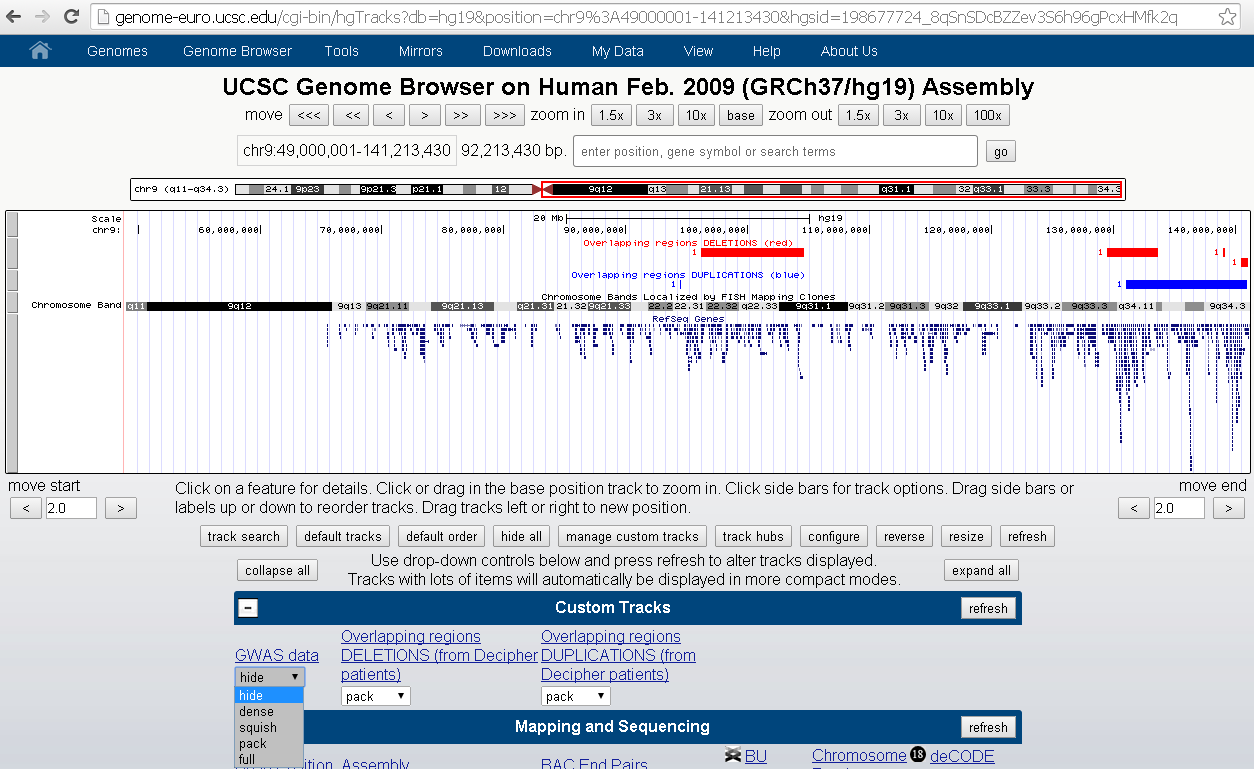This screenshot has width=1254, height=769.
Task: Click the position search text field
Action: click(774, 152)
